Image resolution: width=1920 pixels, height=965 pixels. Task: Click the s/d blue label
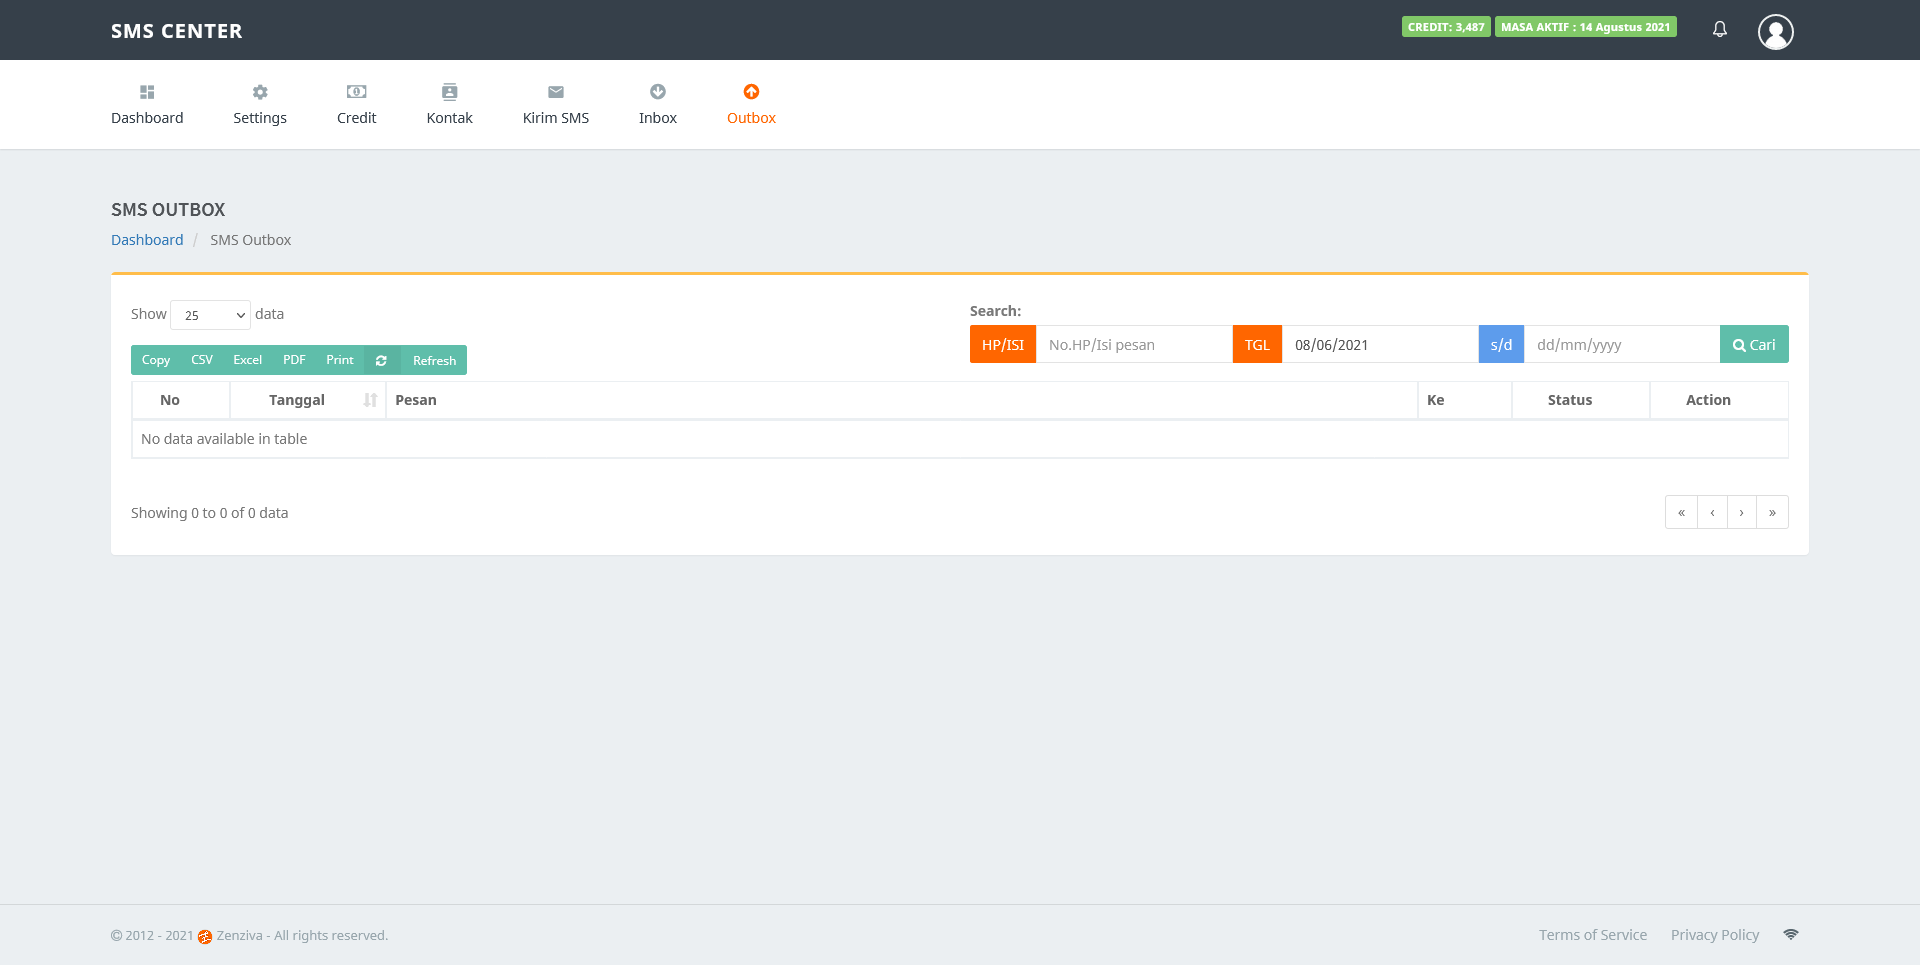point(1501,344)
